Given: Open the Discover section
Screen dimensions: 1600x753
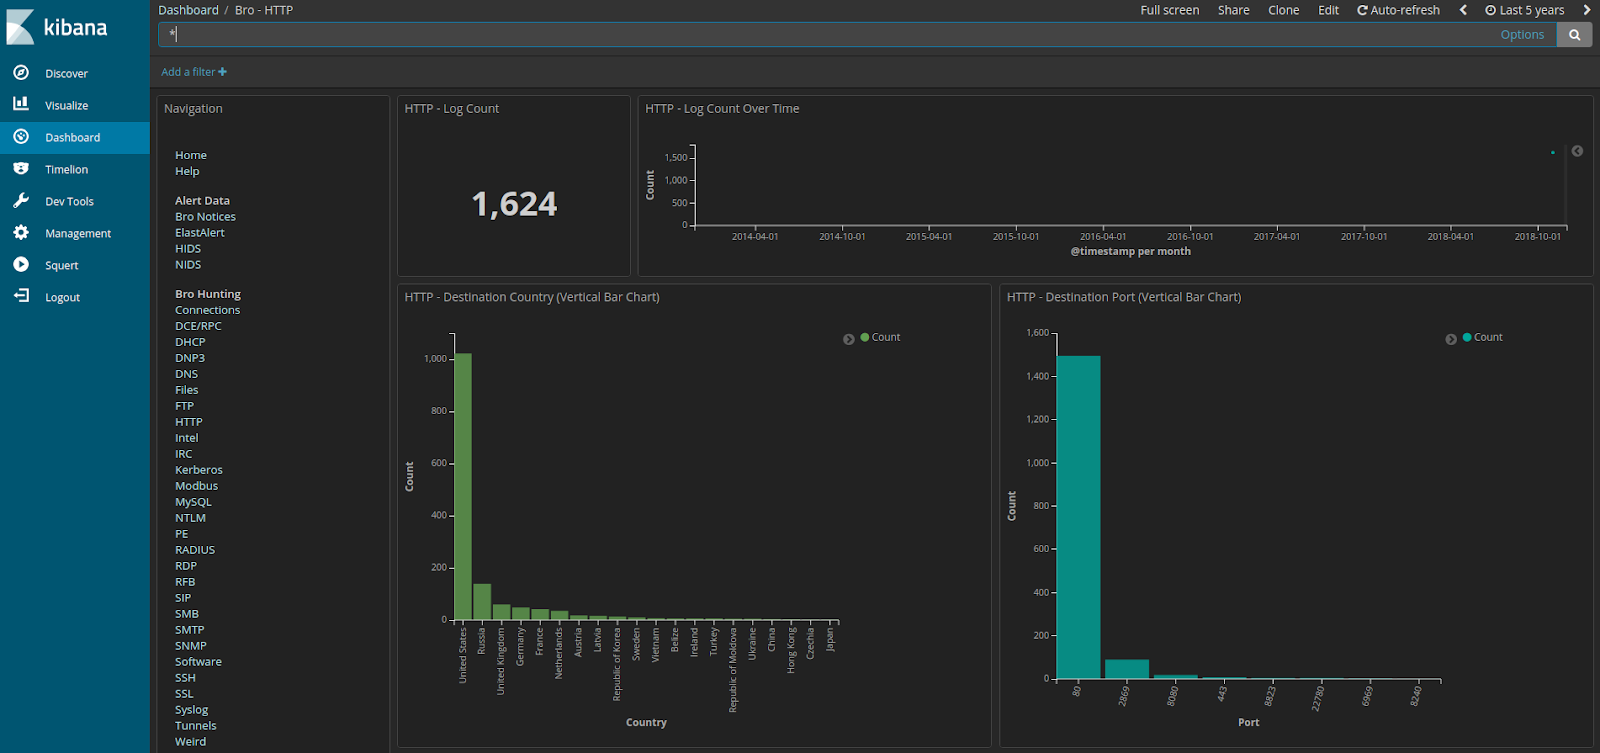Looking at the screenshot, I should click(66, 74).
